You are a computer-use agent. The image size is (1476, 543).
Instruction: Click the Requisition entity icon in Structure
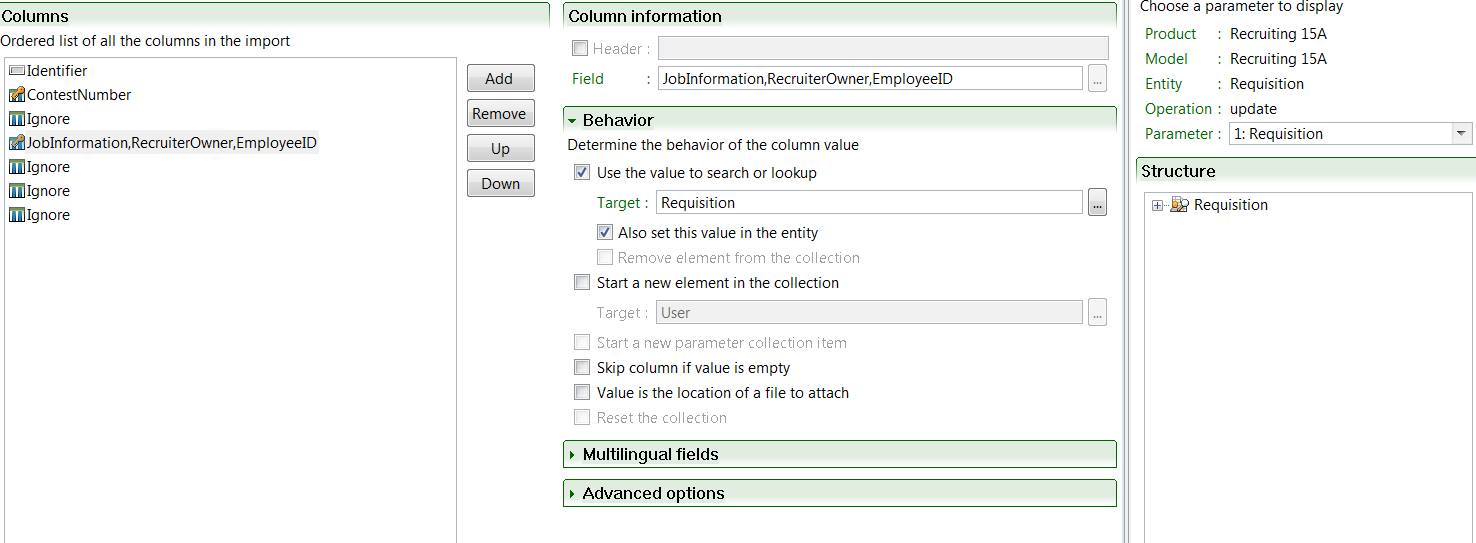(x=1179, y=205)
